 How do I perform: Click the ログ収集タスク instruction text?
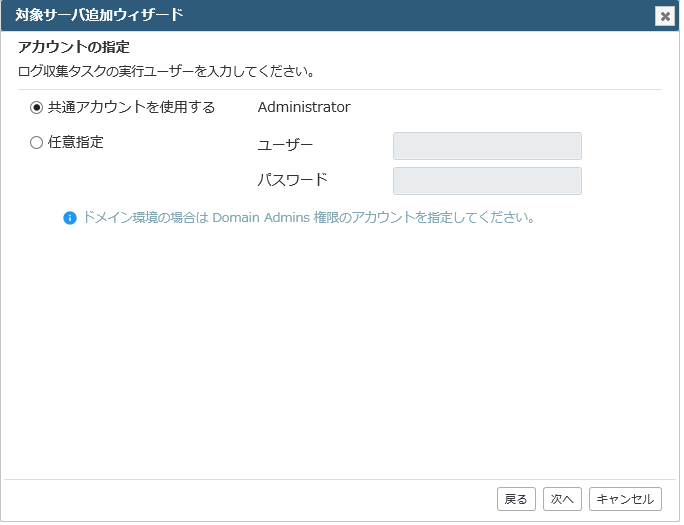tap(167, 72)
